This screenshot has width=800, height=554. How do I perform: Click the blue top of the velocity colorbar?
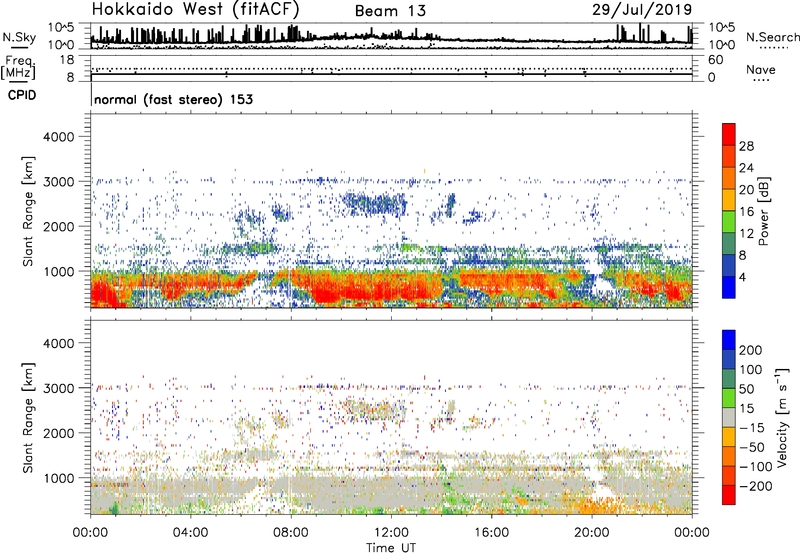click(x=729, y=340)
